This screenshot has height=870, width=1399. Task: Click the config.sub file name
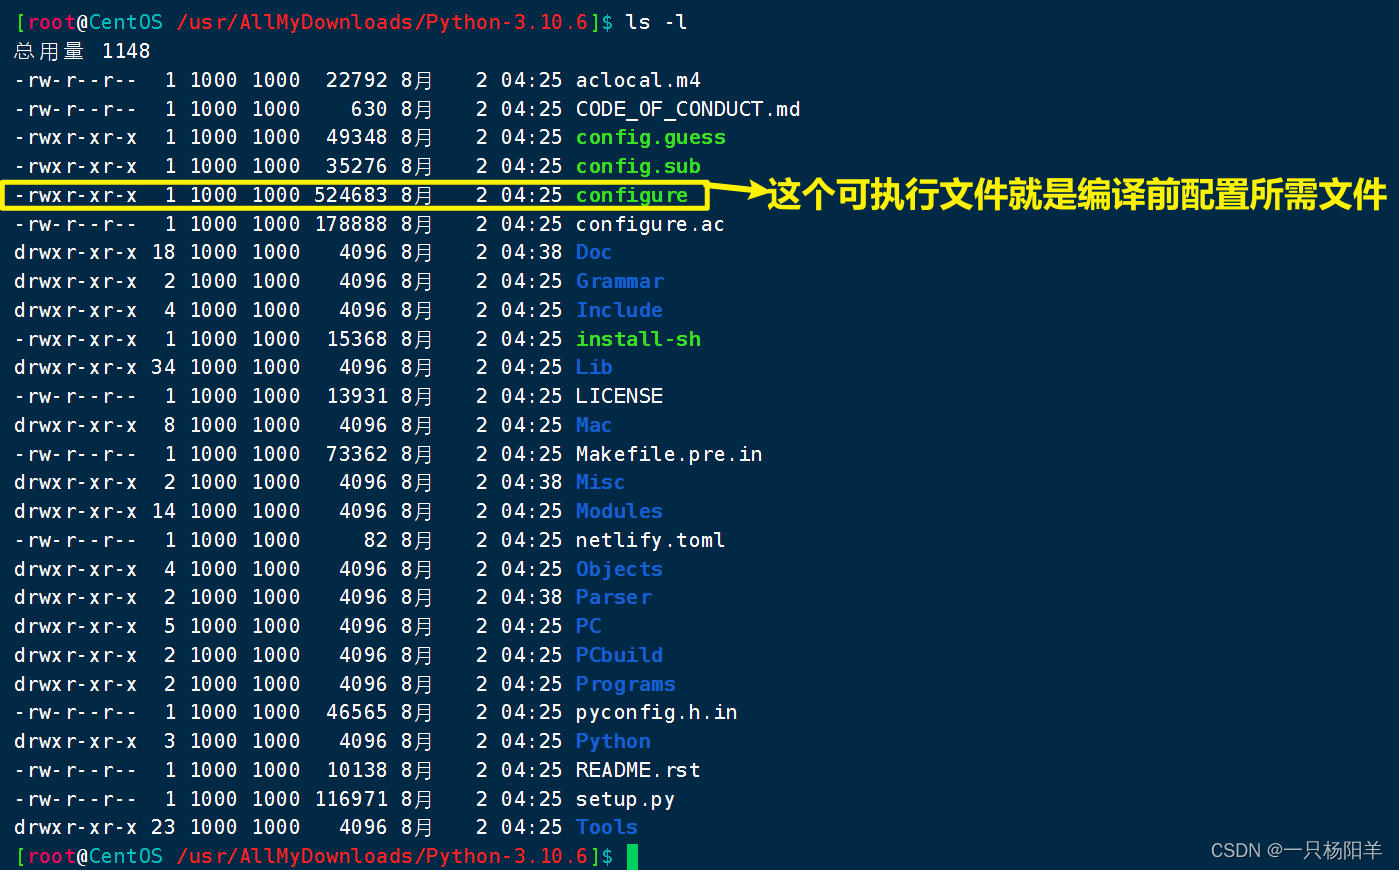click(x=638, y=166)
